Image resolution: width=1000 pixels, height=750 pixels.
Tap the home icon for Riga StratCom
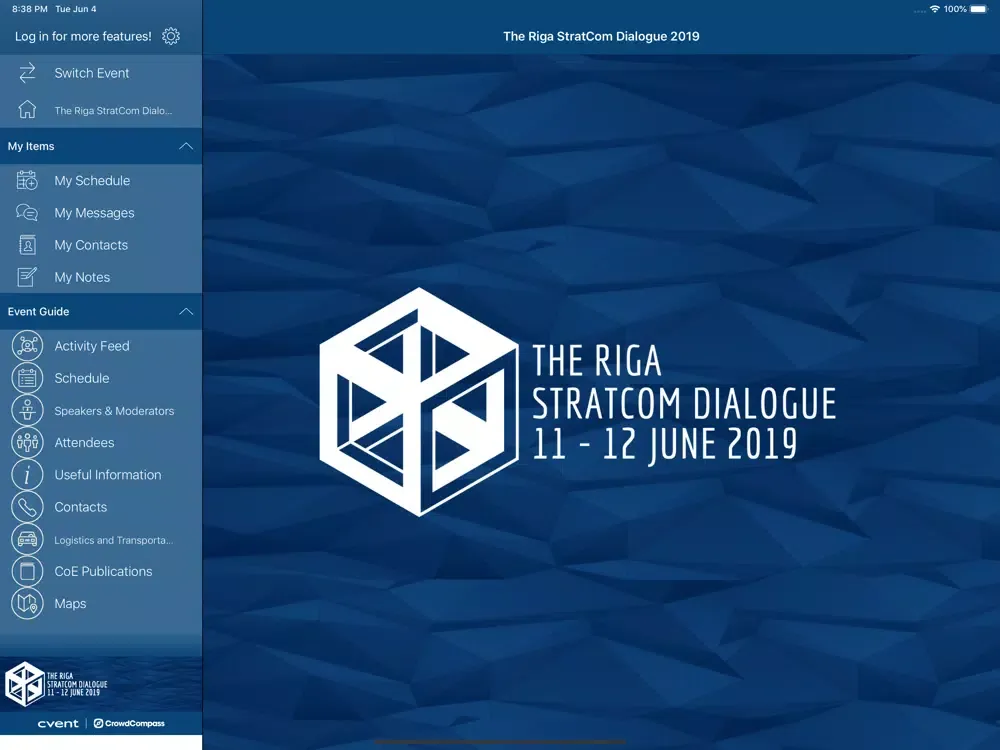point(27,110)
